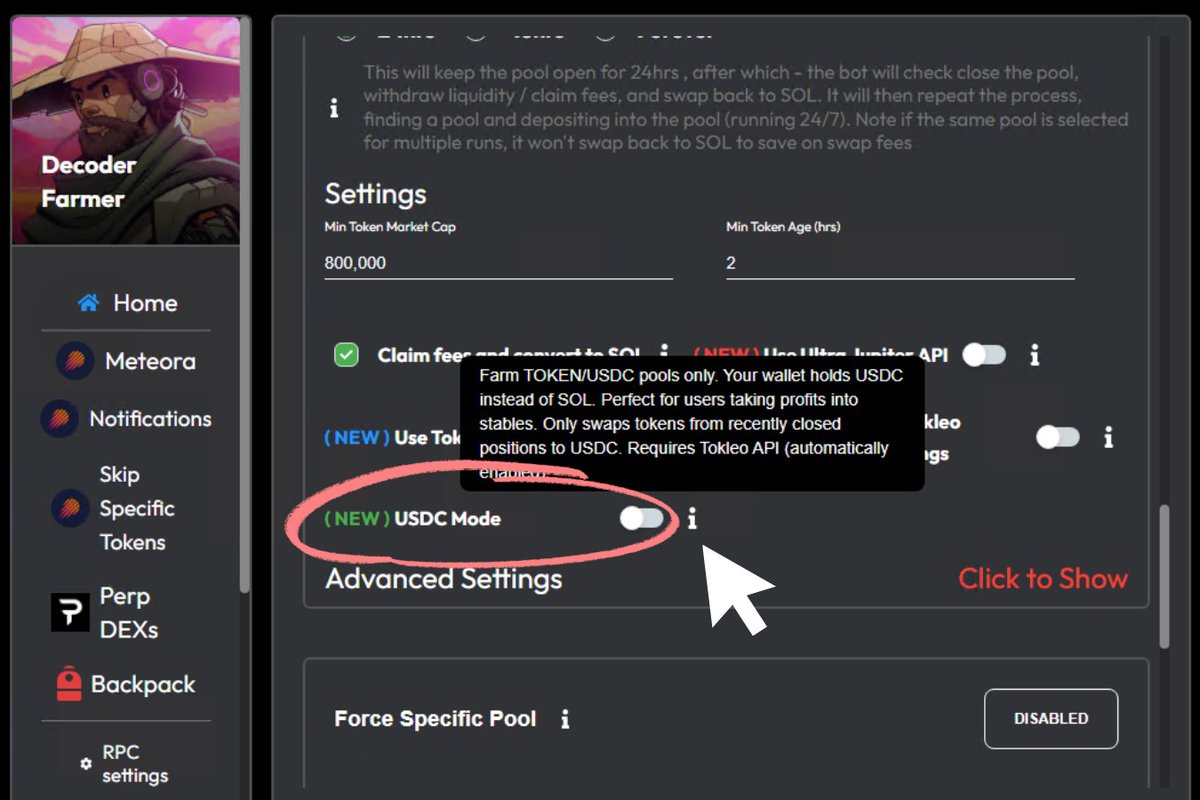This screenshot has width=1200, height=800.
Task: Click the main panel vertical scrollbar
Action: pyautogui.click(x=1163, y=578)
